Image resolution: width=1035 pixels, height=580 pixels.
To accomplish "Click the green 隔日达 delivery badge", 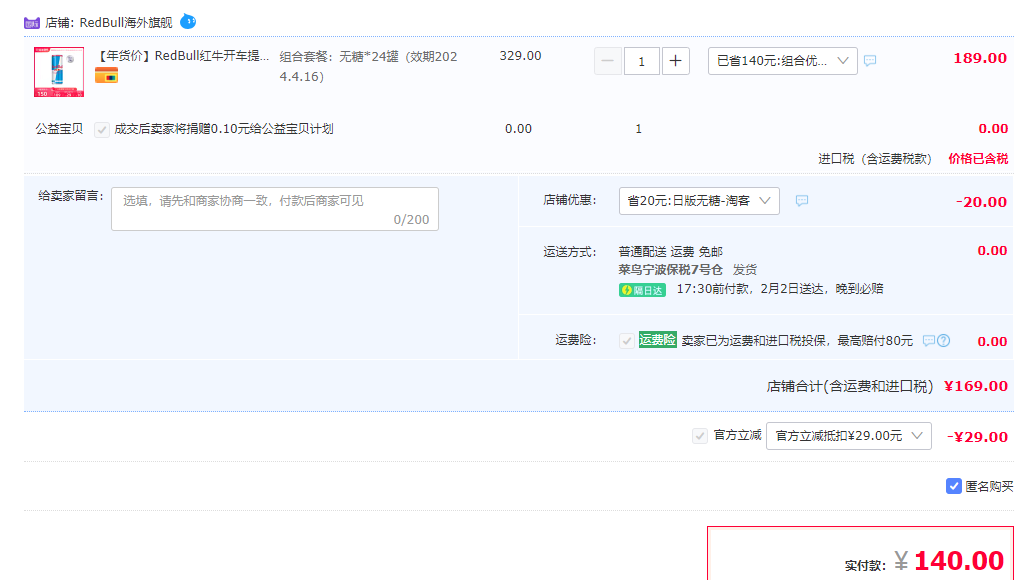I will point(642,290).
